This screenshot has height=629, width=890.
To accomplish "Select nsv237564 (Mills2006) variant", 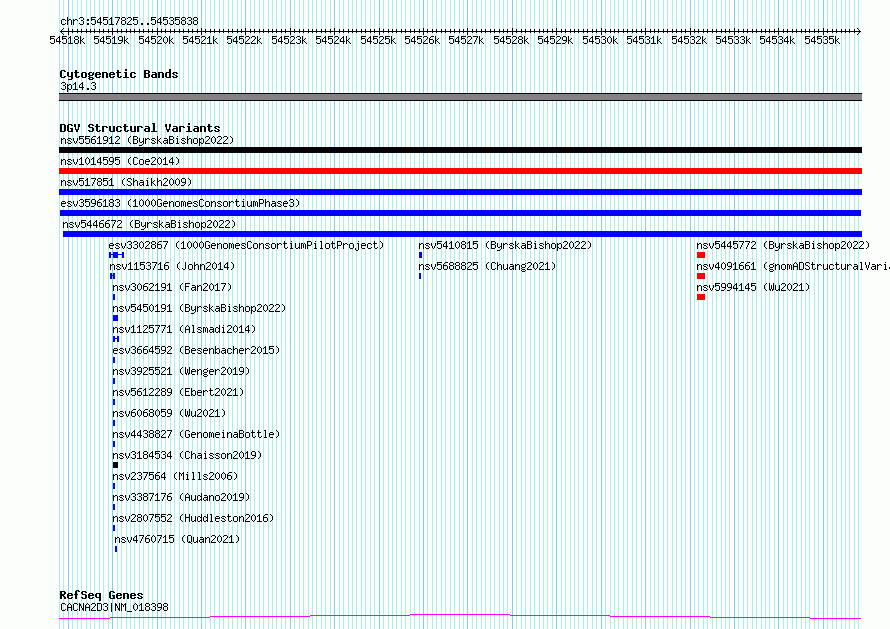I will point(175,476).
